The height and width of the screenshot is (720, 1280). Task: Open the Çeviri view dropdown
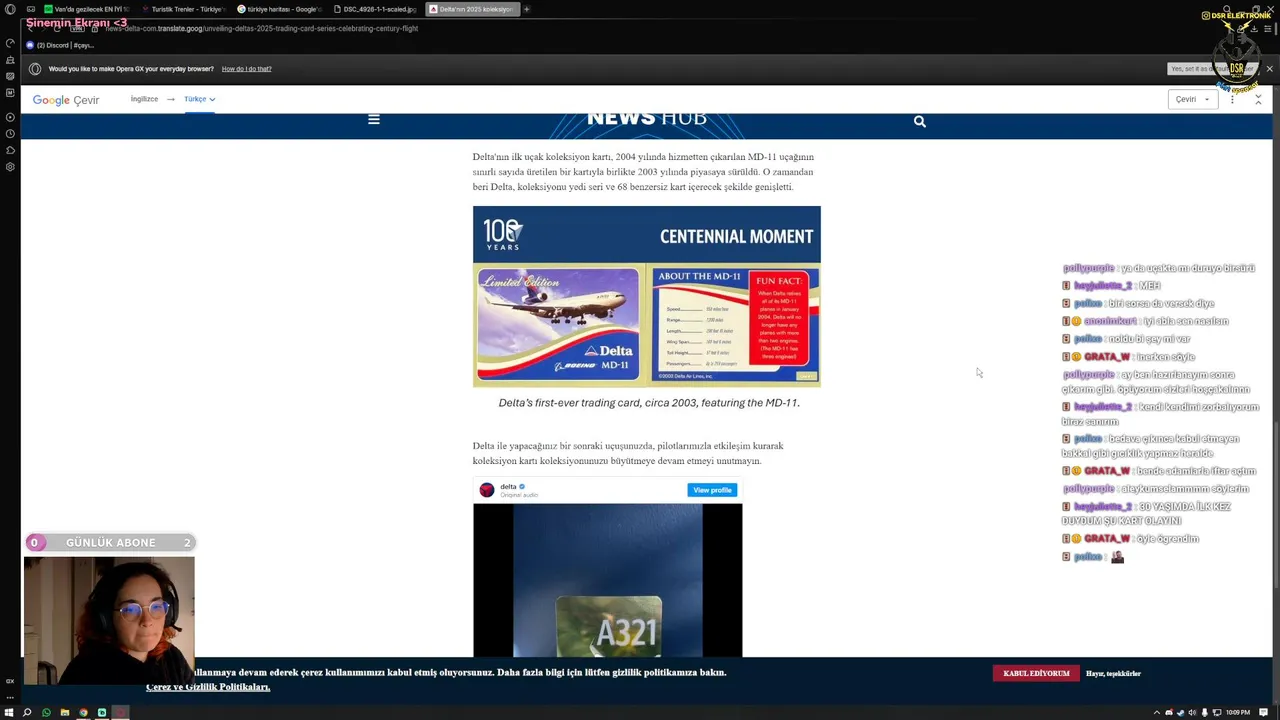point(1192,99)
